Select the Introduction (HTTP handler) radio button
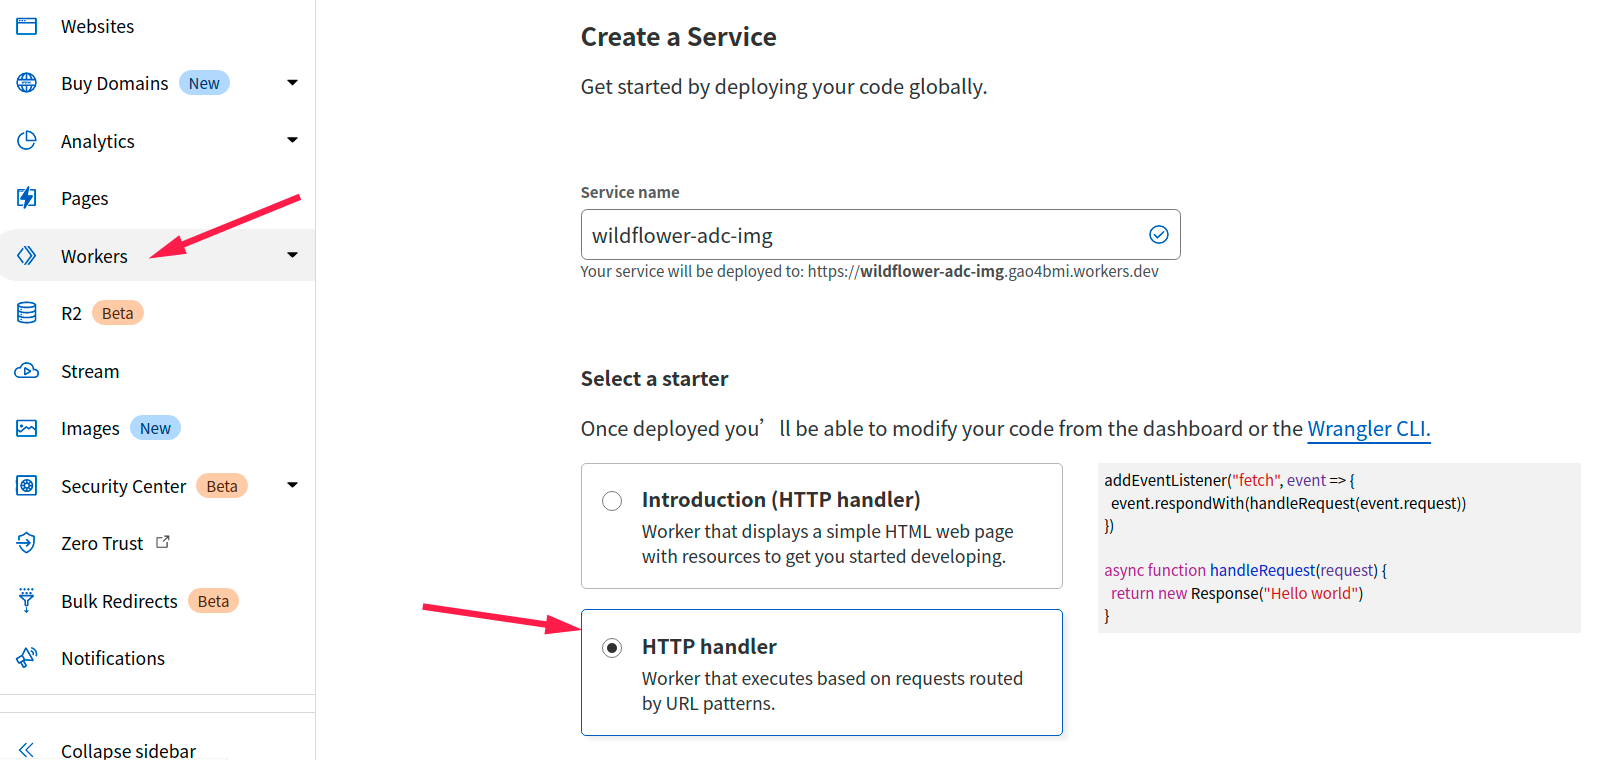The height and width of the screenshot is (760, 1616). [x=612, y=501]
